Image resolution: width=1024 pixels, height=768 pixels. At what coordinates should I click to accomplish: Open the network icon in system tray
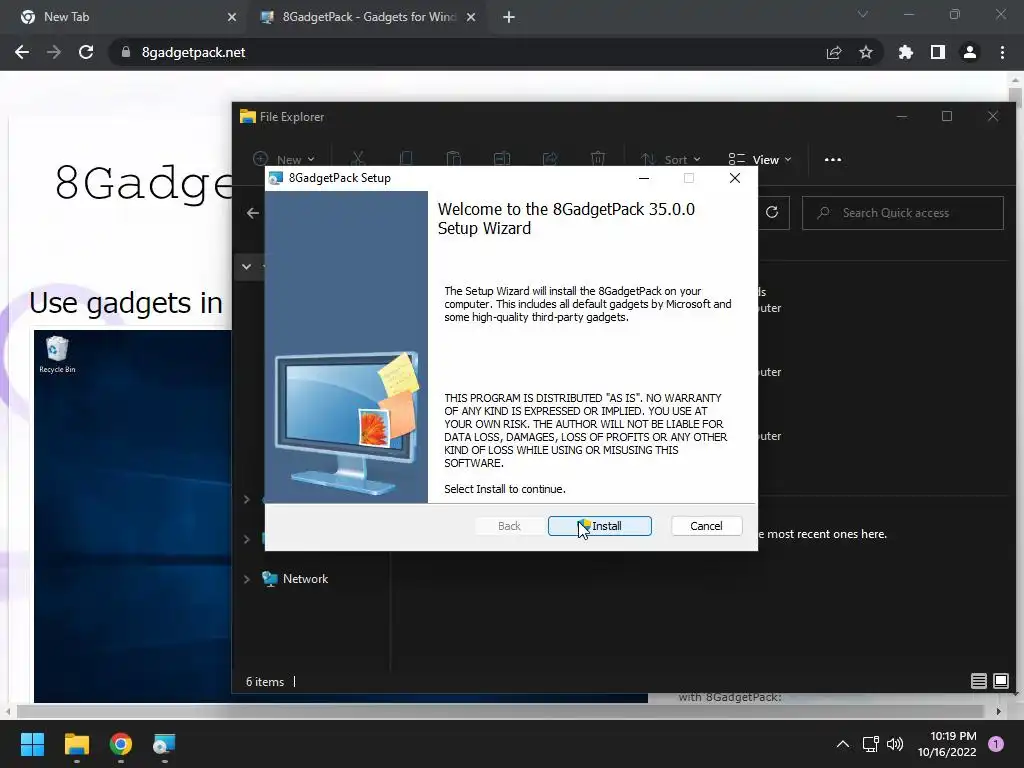pyautogui.click(x=871, y=744)
